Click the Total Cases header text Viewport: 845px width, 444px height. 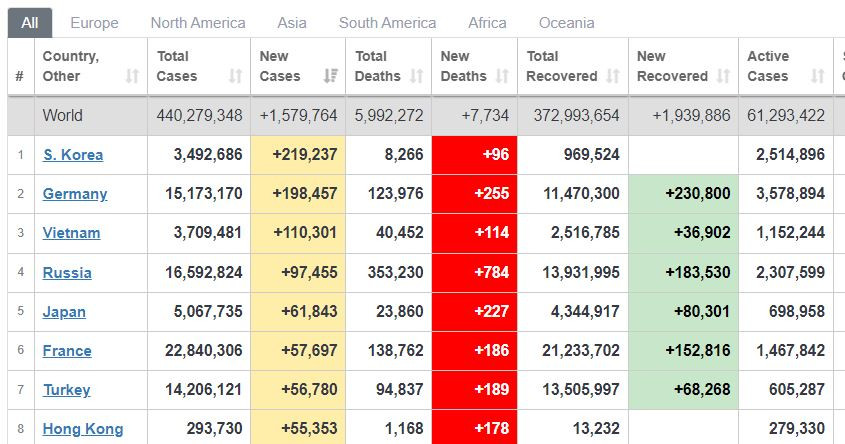[x=177, y=66]
